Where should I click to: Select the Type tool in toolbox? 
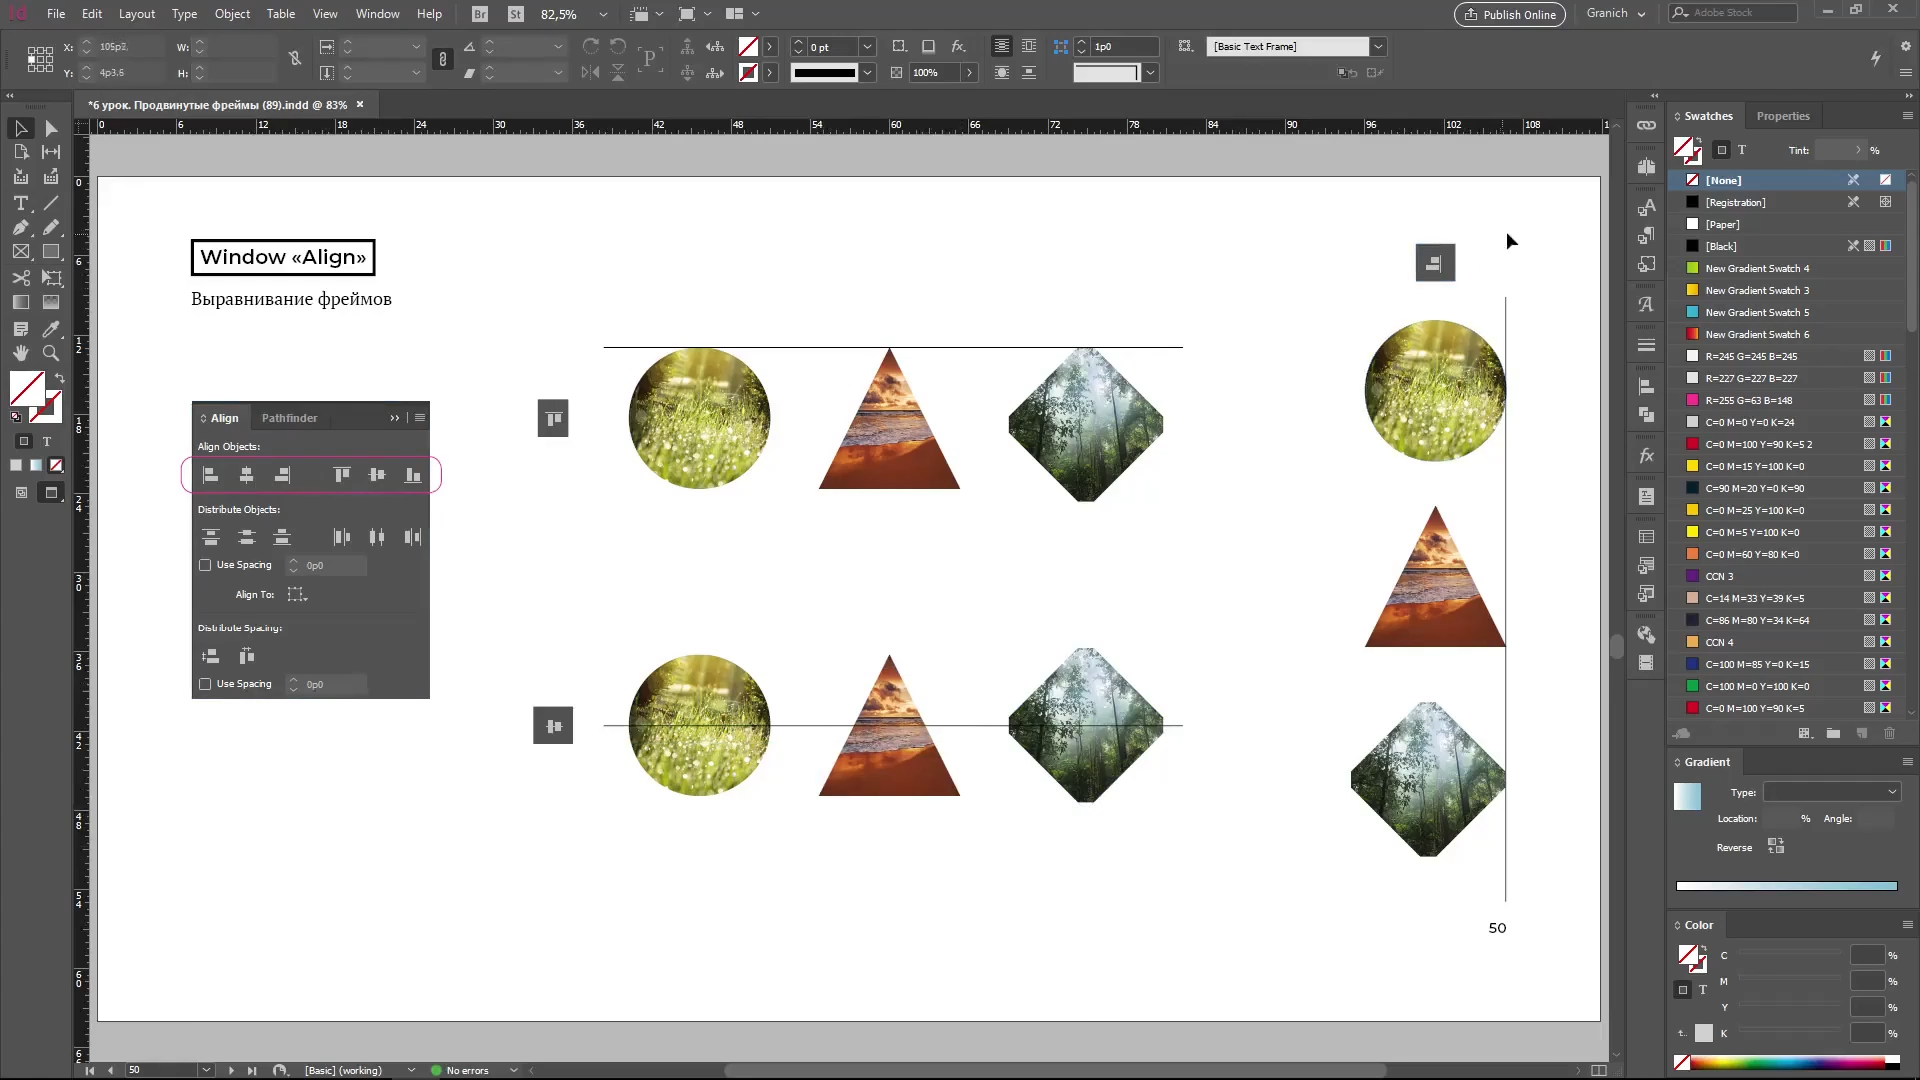click(x=20, y=203)
